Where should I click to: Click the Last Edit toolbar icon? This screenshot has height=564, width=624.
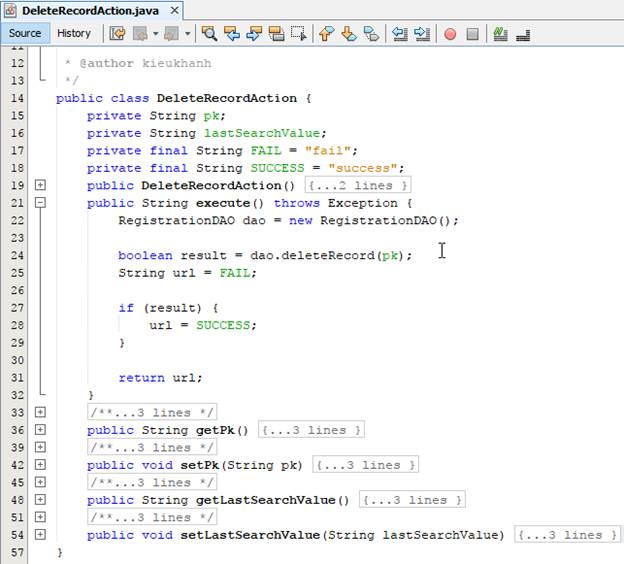[x=117, y=34]
